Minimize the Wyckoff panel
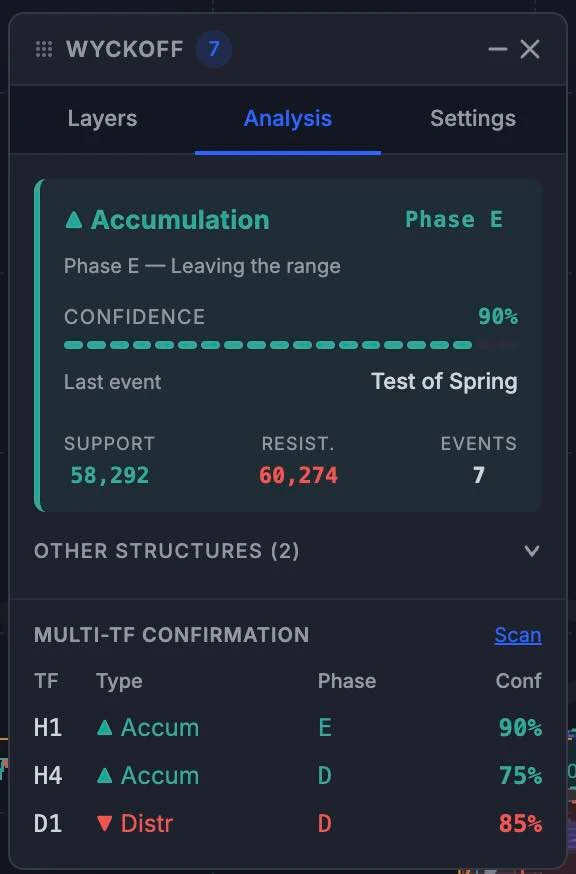Screen dimensions: 576x874 coord(497,49)
